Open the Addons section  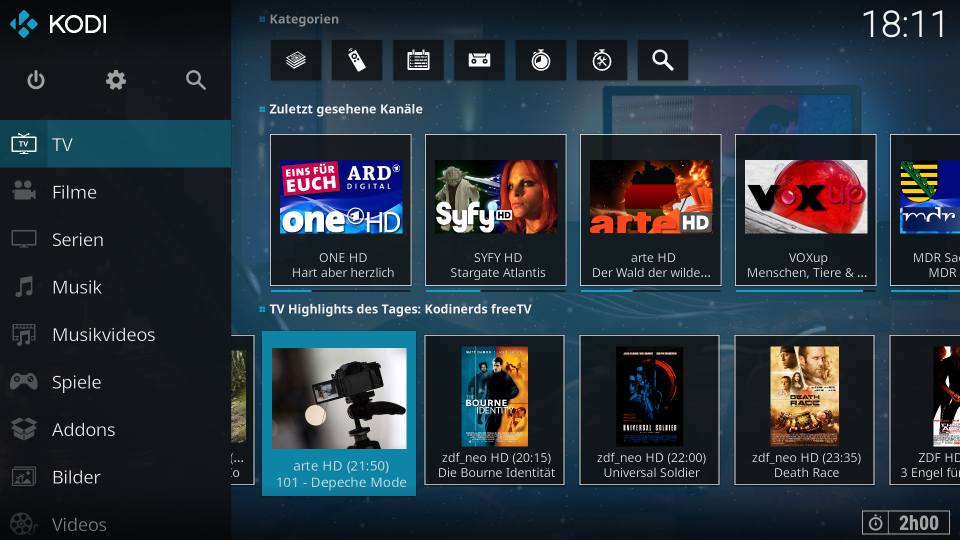coord(116,429)
